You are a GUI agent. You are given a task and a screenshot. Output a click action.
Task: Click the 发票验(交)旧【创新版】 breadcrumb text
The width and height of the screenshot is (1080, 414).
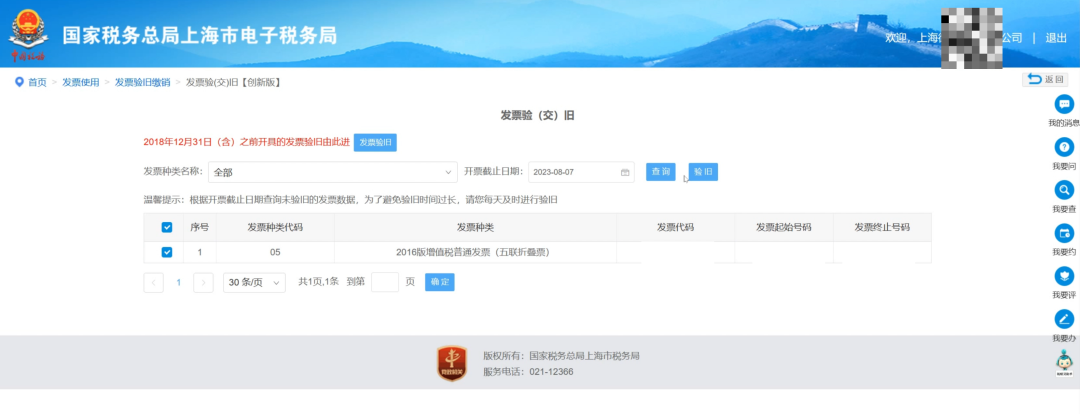tap(233, 83)
